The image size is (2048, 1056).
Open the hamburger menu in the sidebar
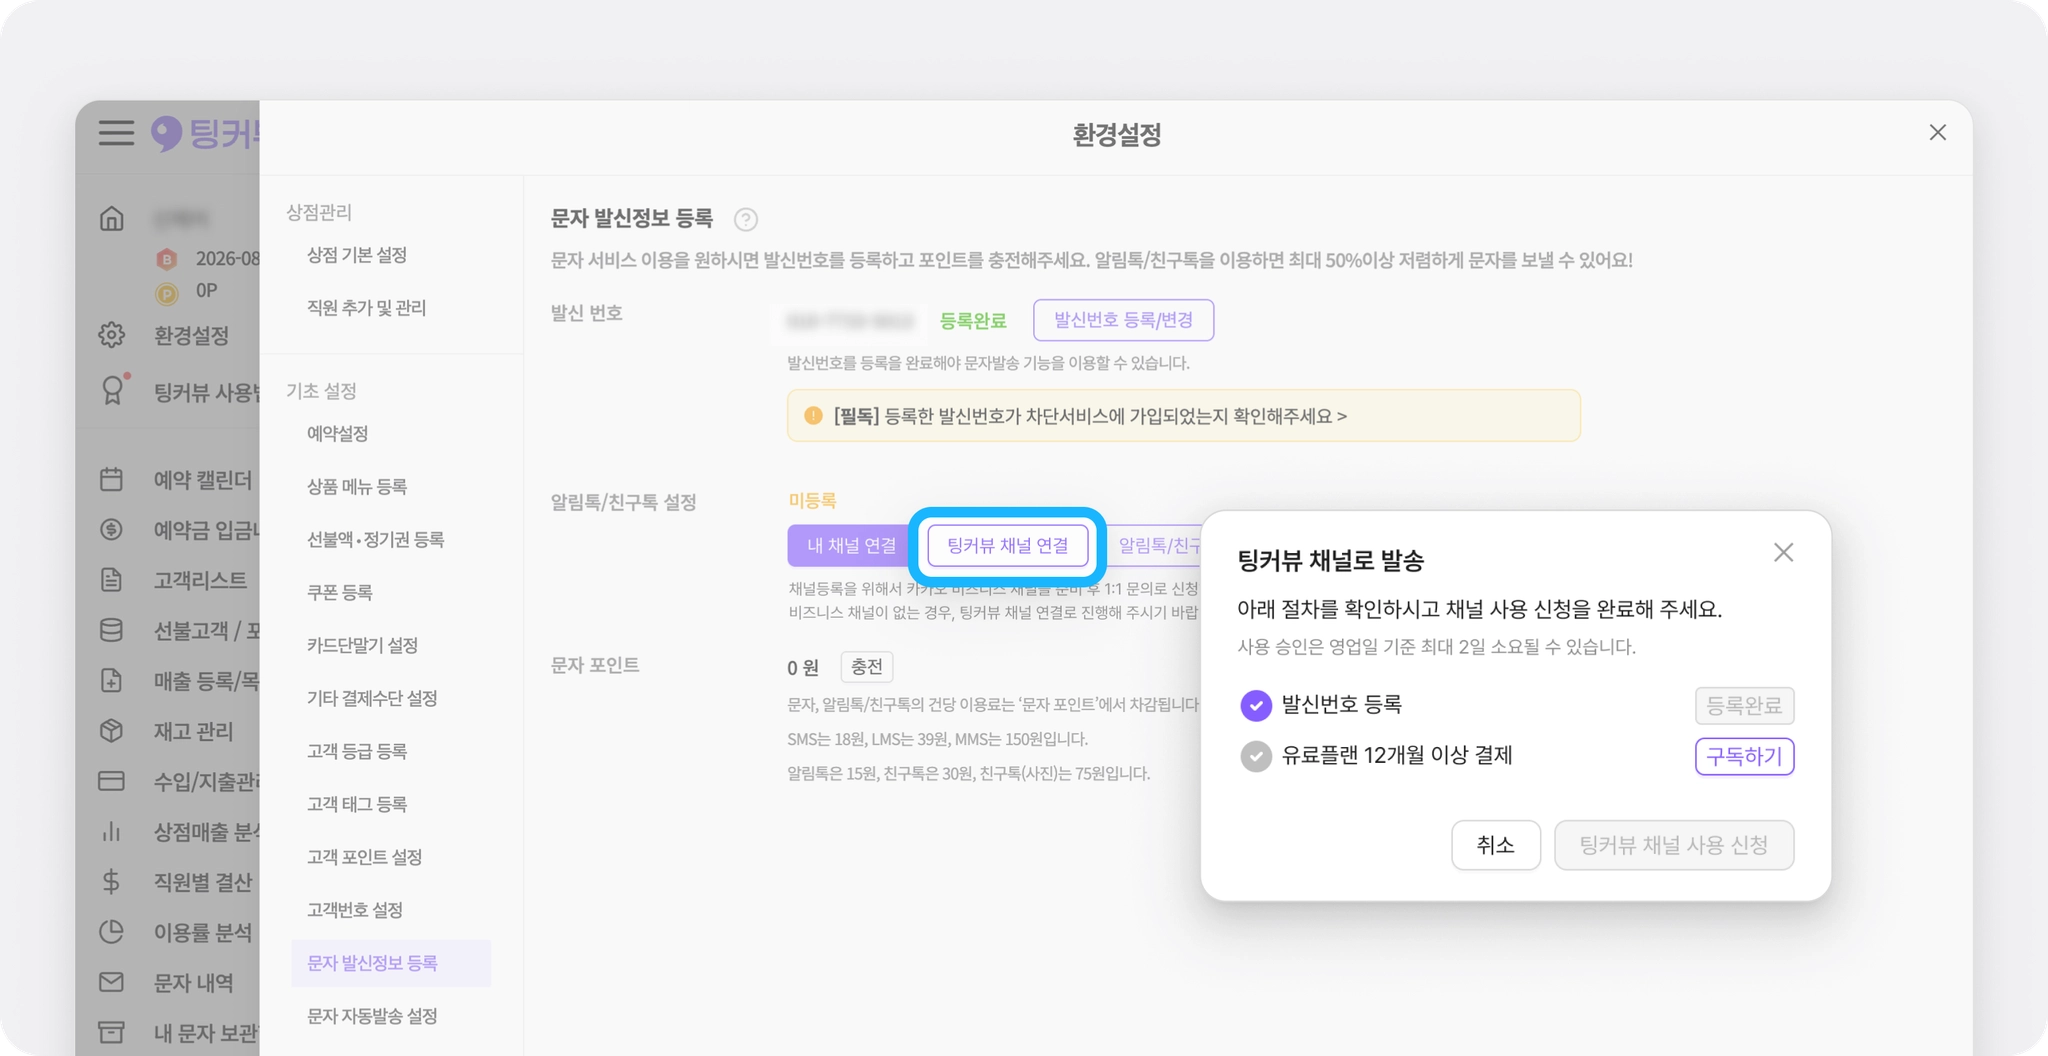click(x=116, y=133)
